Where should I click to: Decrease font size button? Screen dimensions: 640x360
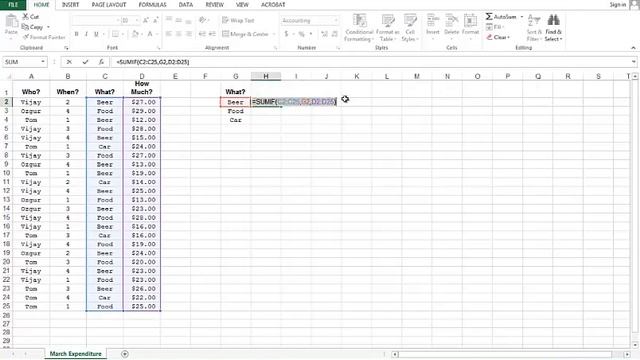(x=156, y=20)
